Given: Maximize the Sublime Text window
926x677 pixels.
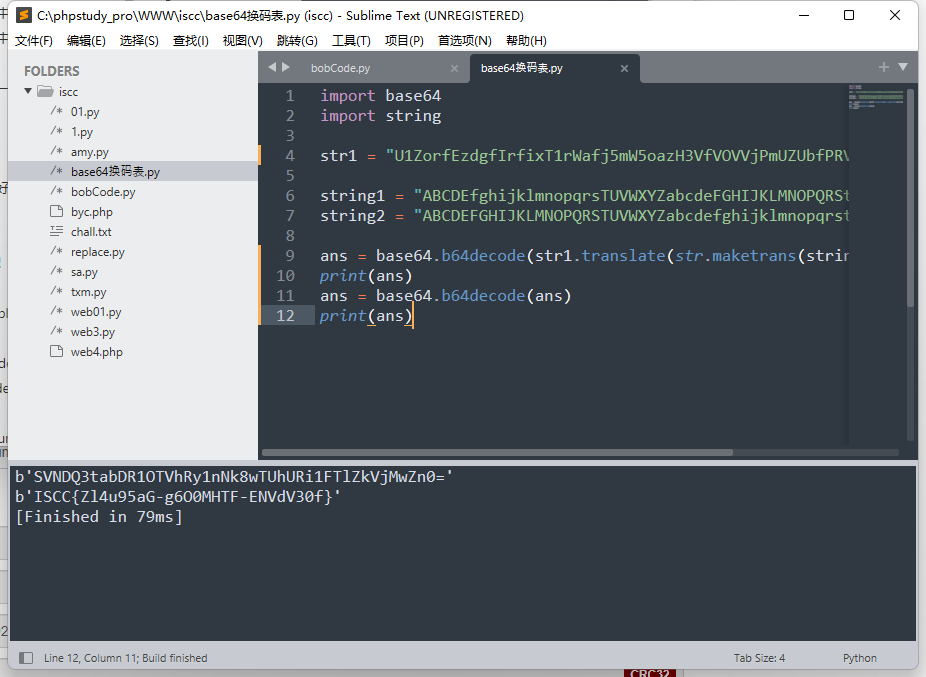Looking at the screenshot, I should pos(849,15).
